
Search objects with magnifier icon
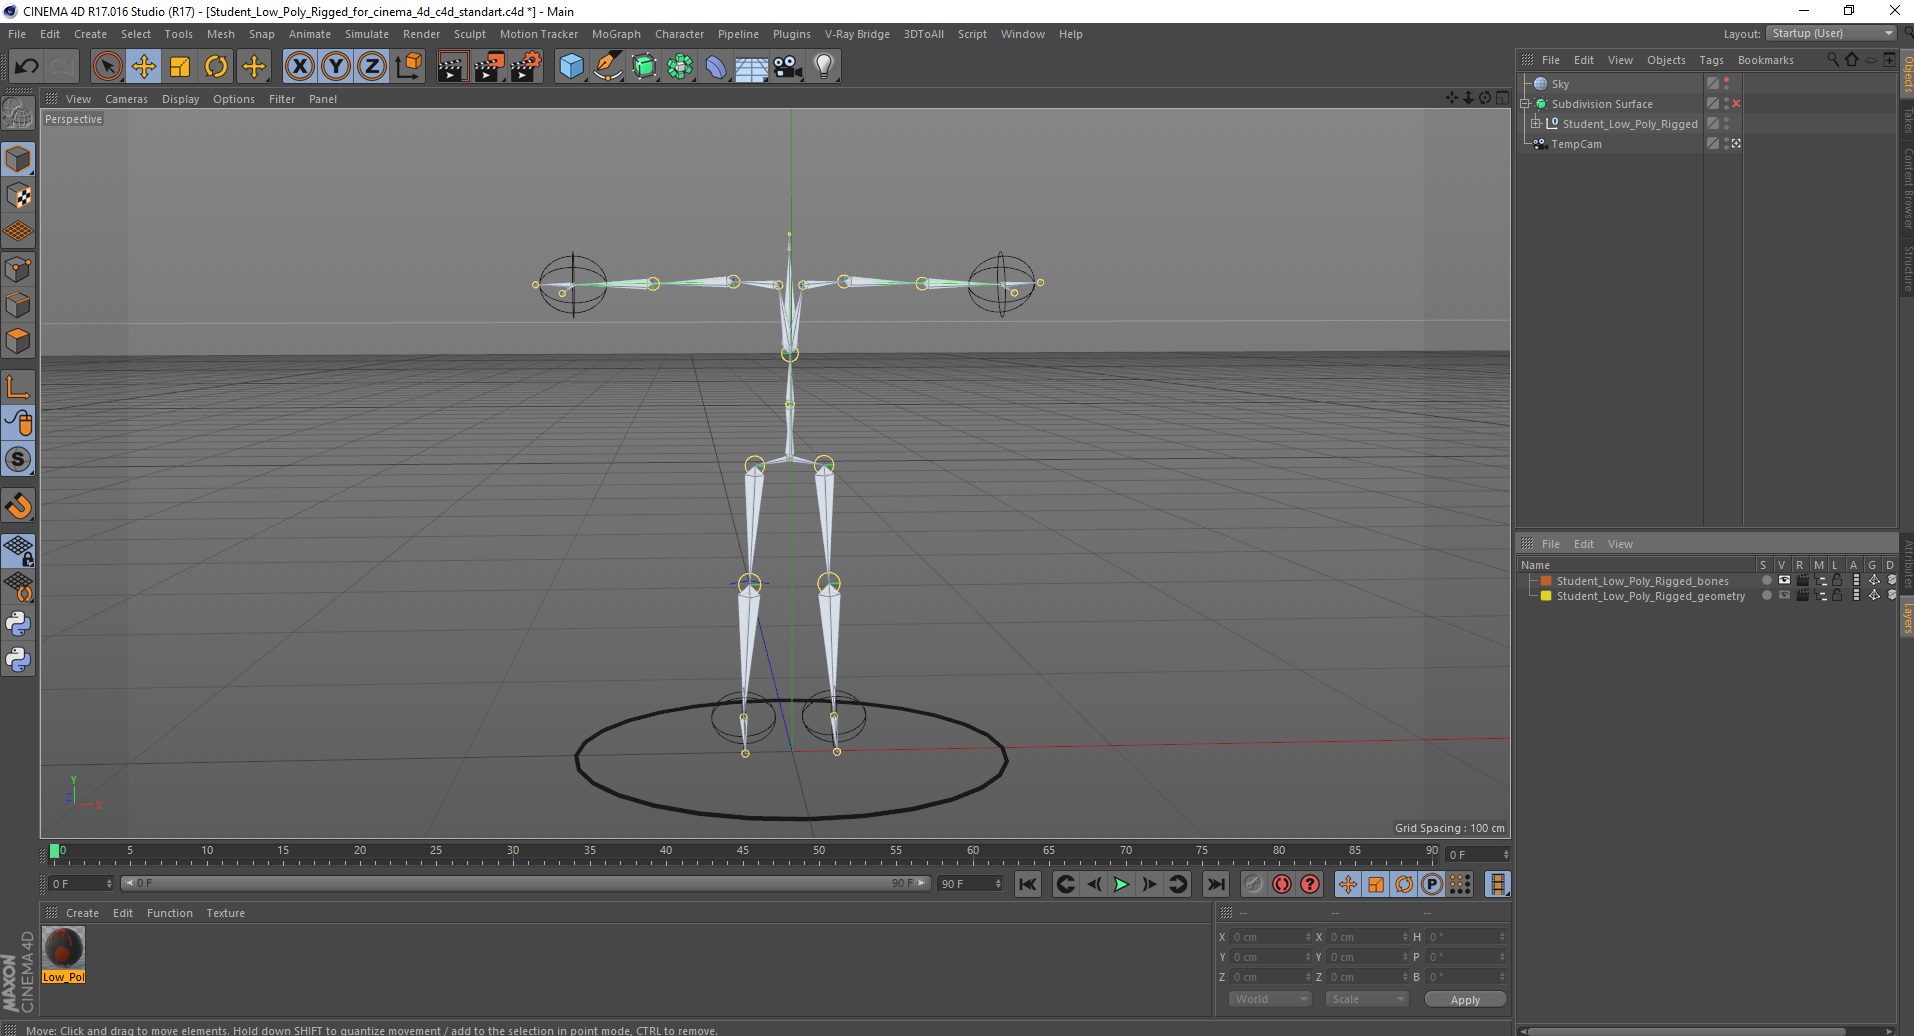tap(1832, 60)
